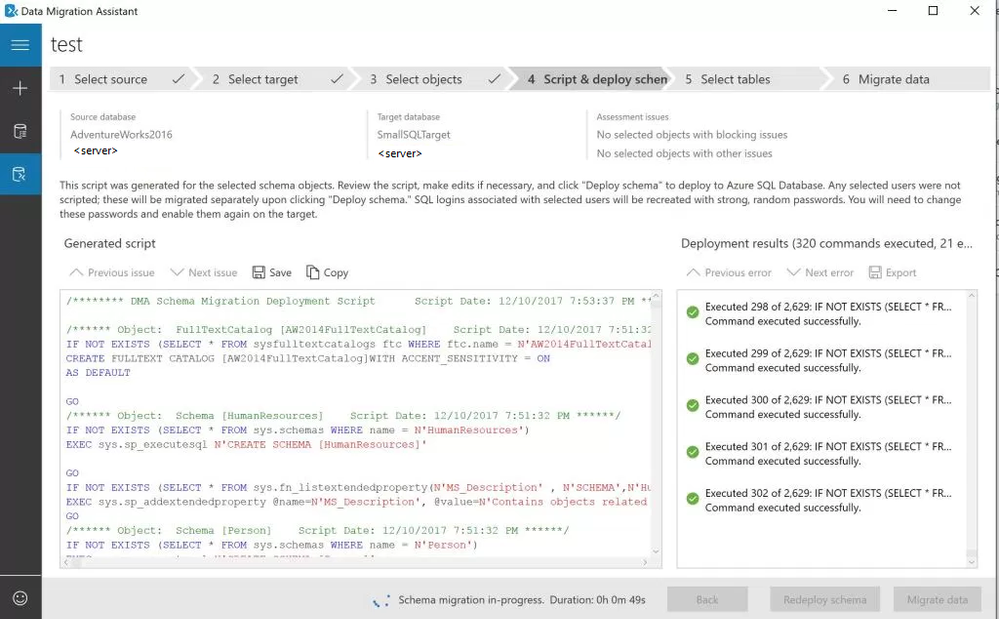The image size is (999, 619).
Task: Click the Next error down arrow
Action: coord(793,273)
